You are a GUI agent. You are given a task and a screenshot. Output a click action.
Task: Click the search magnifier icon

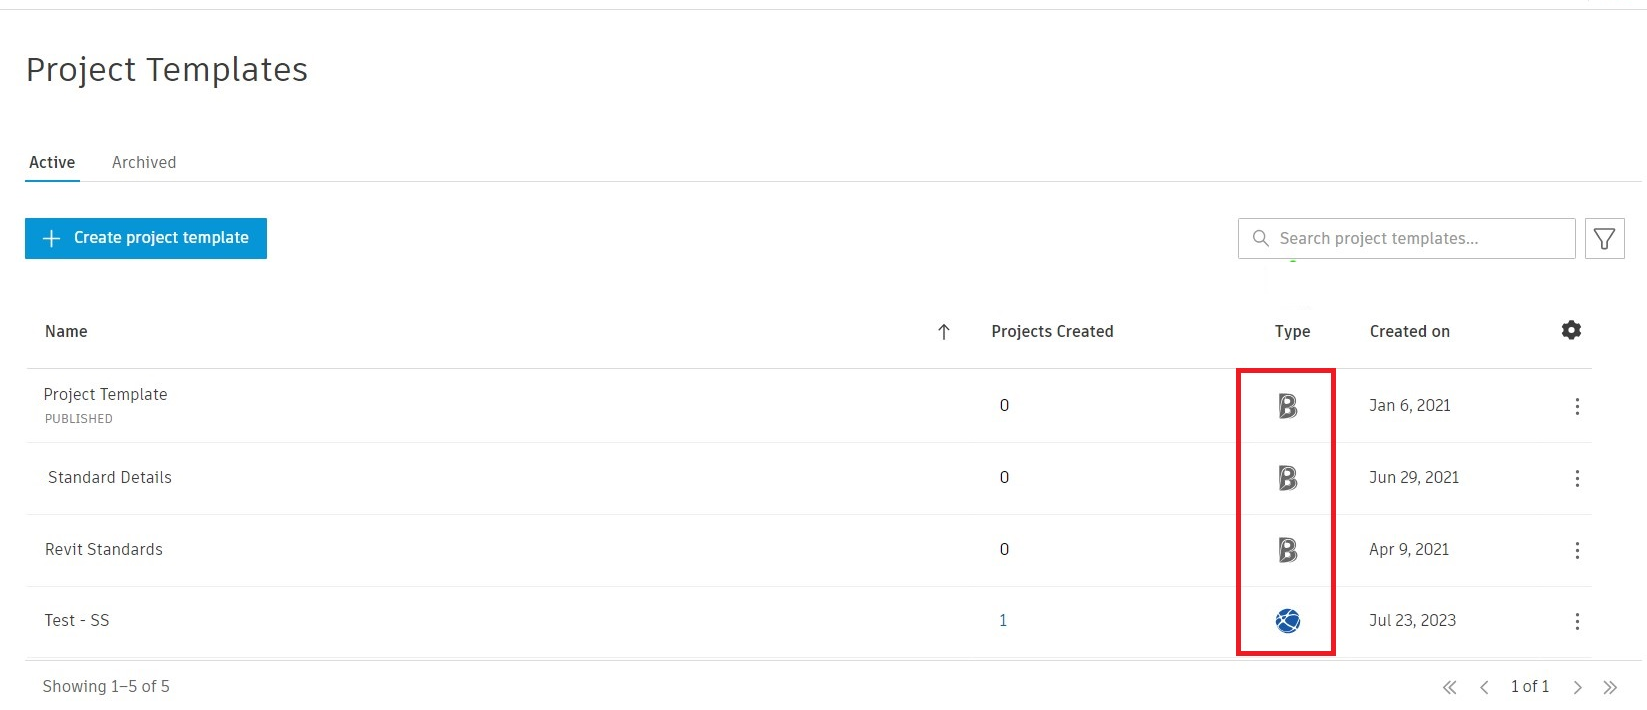[x=1260, y=238]
